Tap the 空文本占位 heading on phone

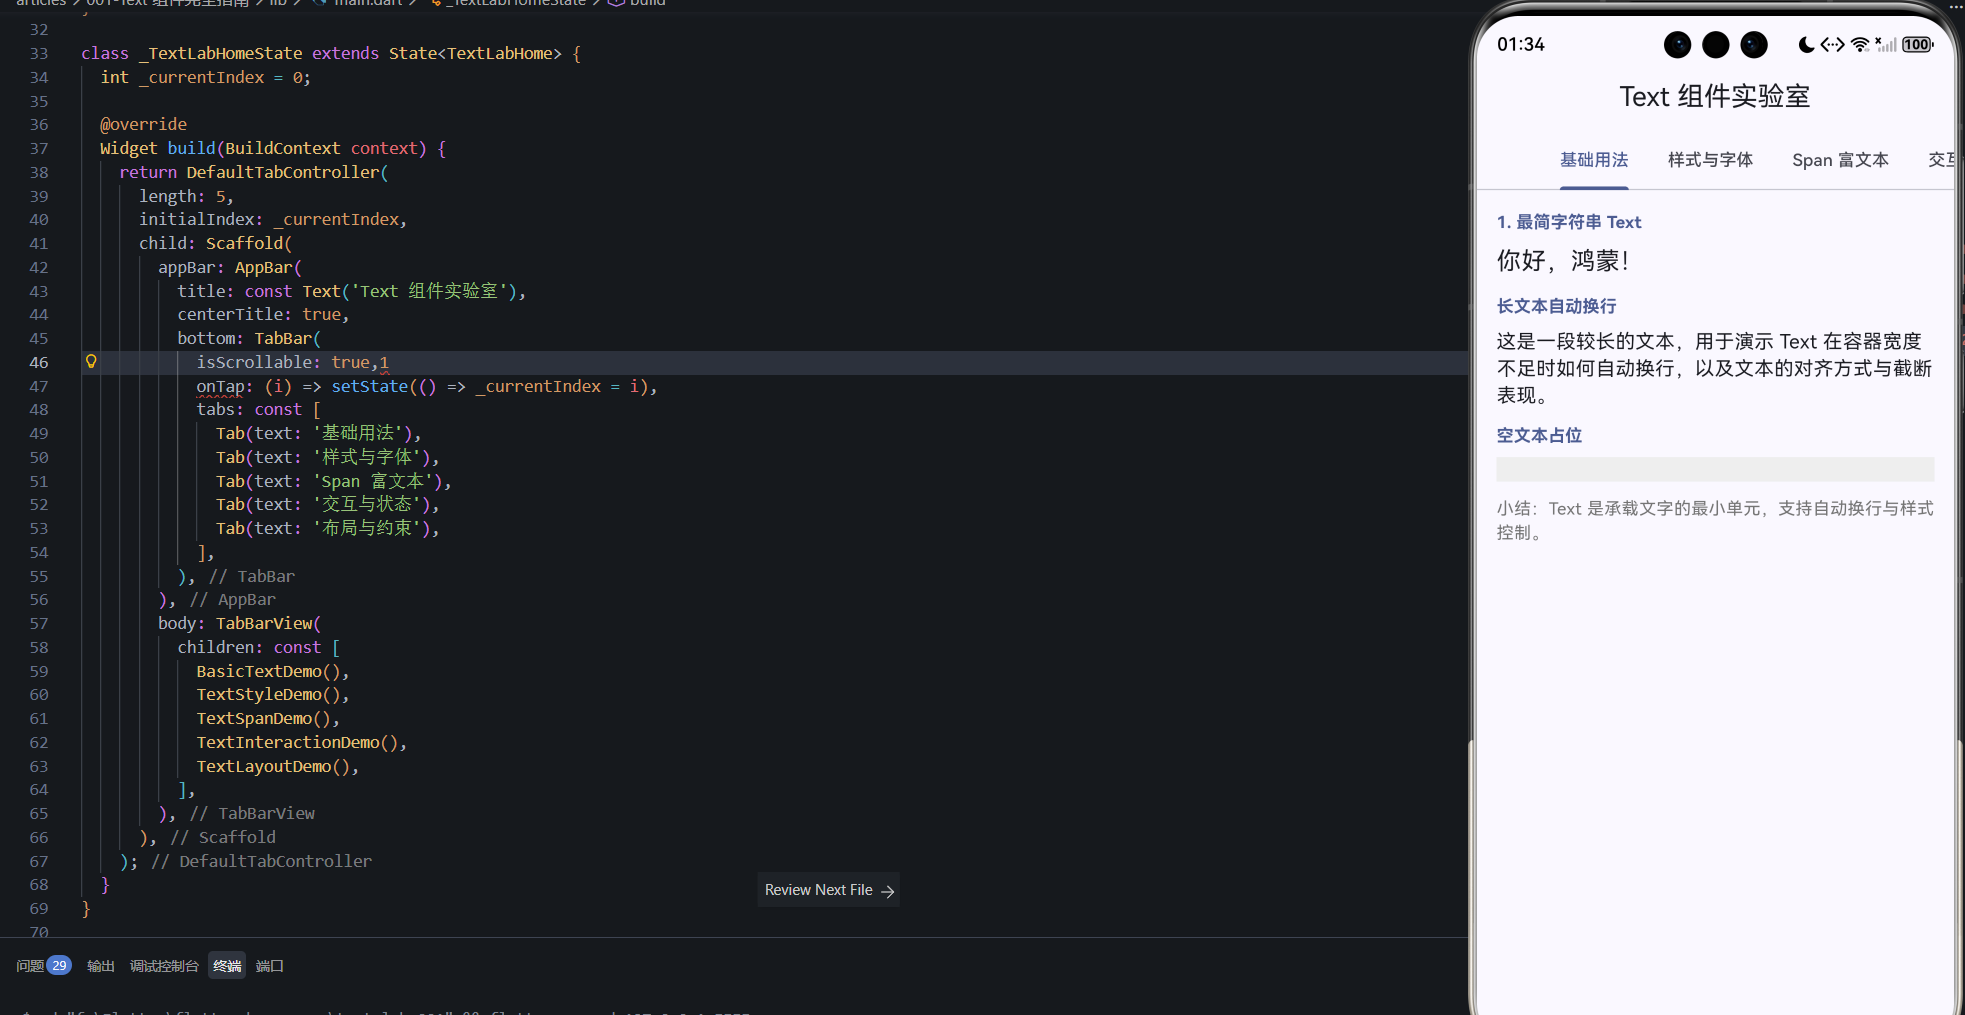(1539, 435)
